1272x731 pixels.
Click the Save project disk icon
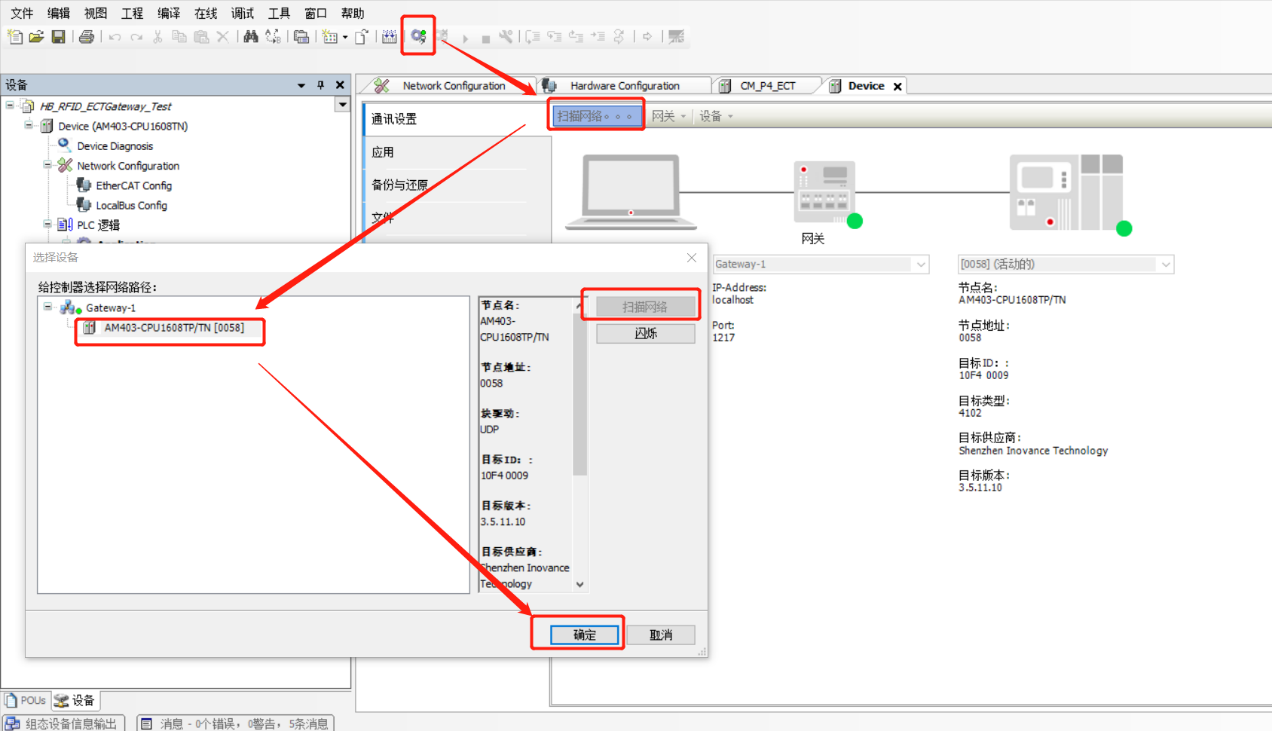tap(58, 37)
